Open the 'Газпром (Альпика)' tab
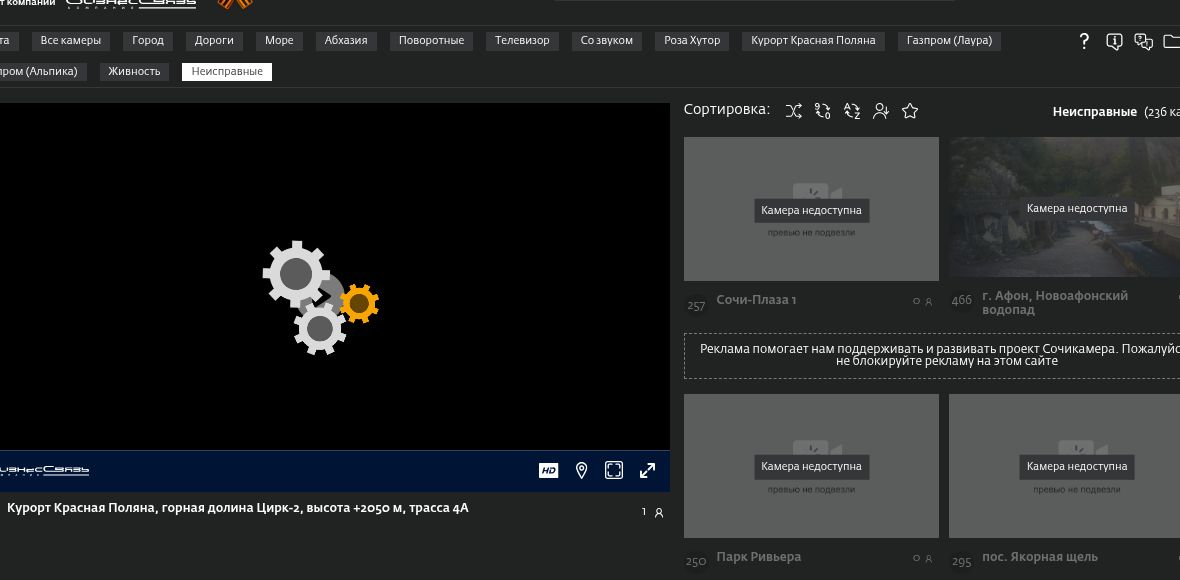The image size is (1180, 580). (42, 71)
